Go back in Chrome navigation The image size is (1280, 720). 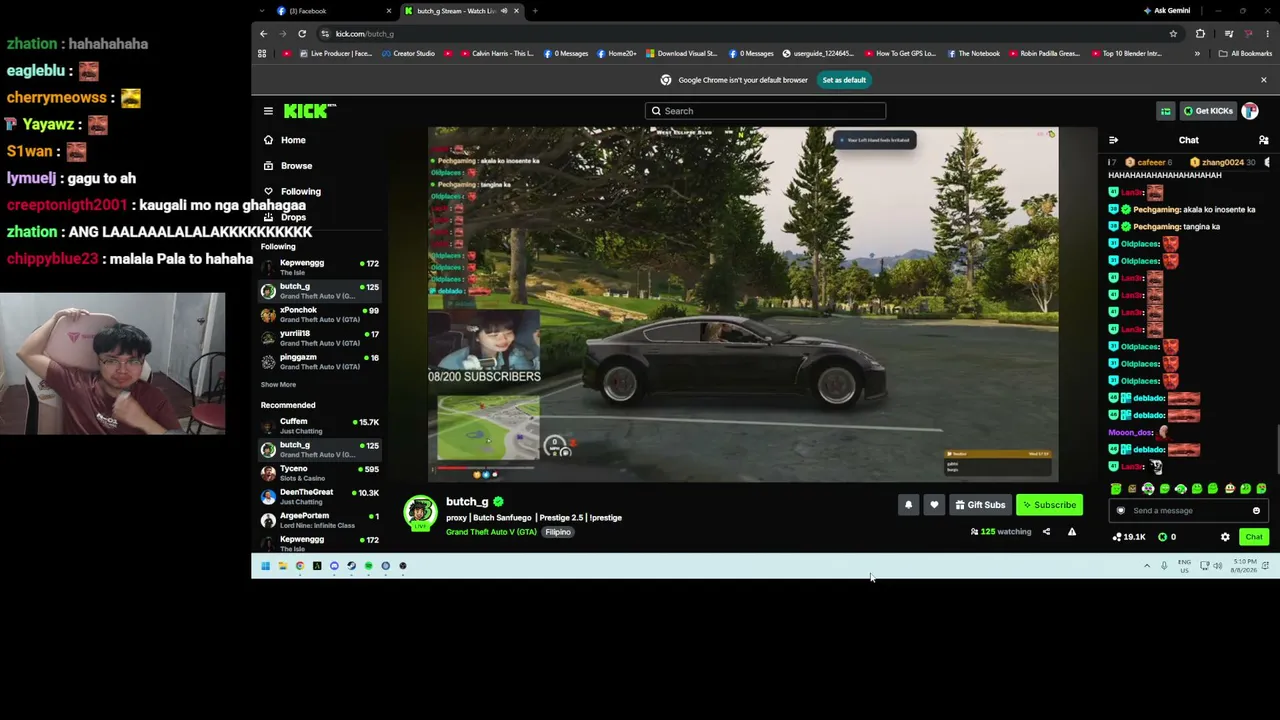(x=265, y=34)
